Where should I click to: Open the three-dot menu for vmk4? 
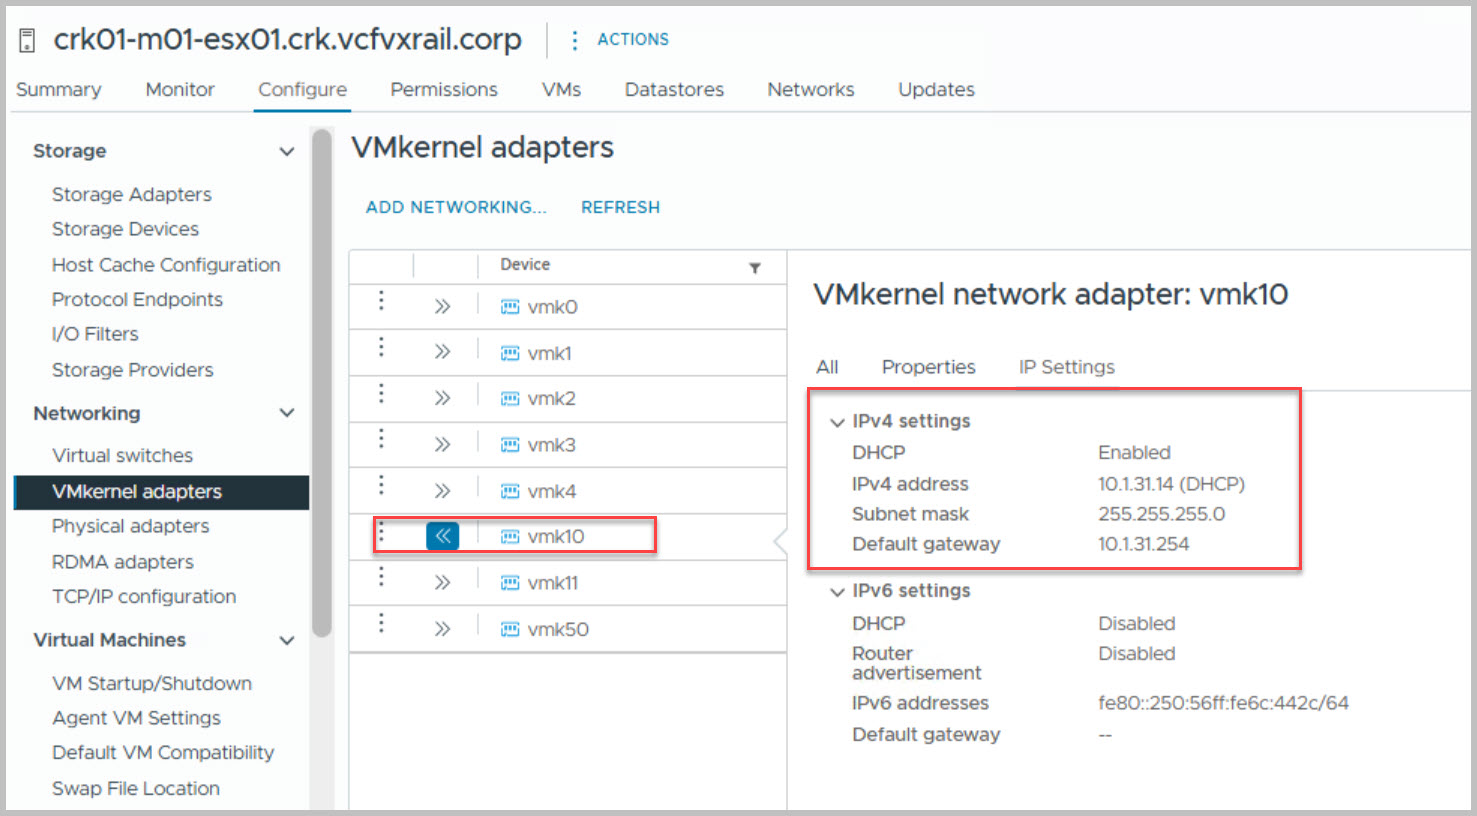coord(381,486)
